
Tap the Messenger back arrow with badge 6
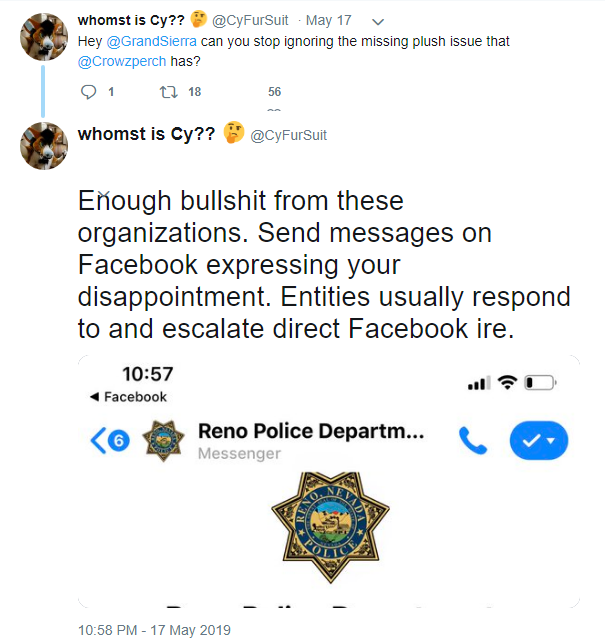(109, 441)
